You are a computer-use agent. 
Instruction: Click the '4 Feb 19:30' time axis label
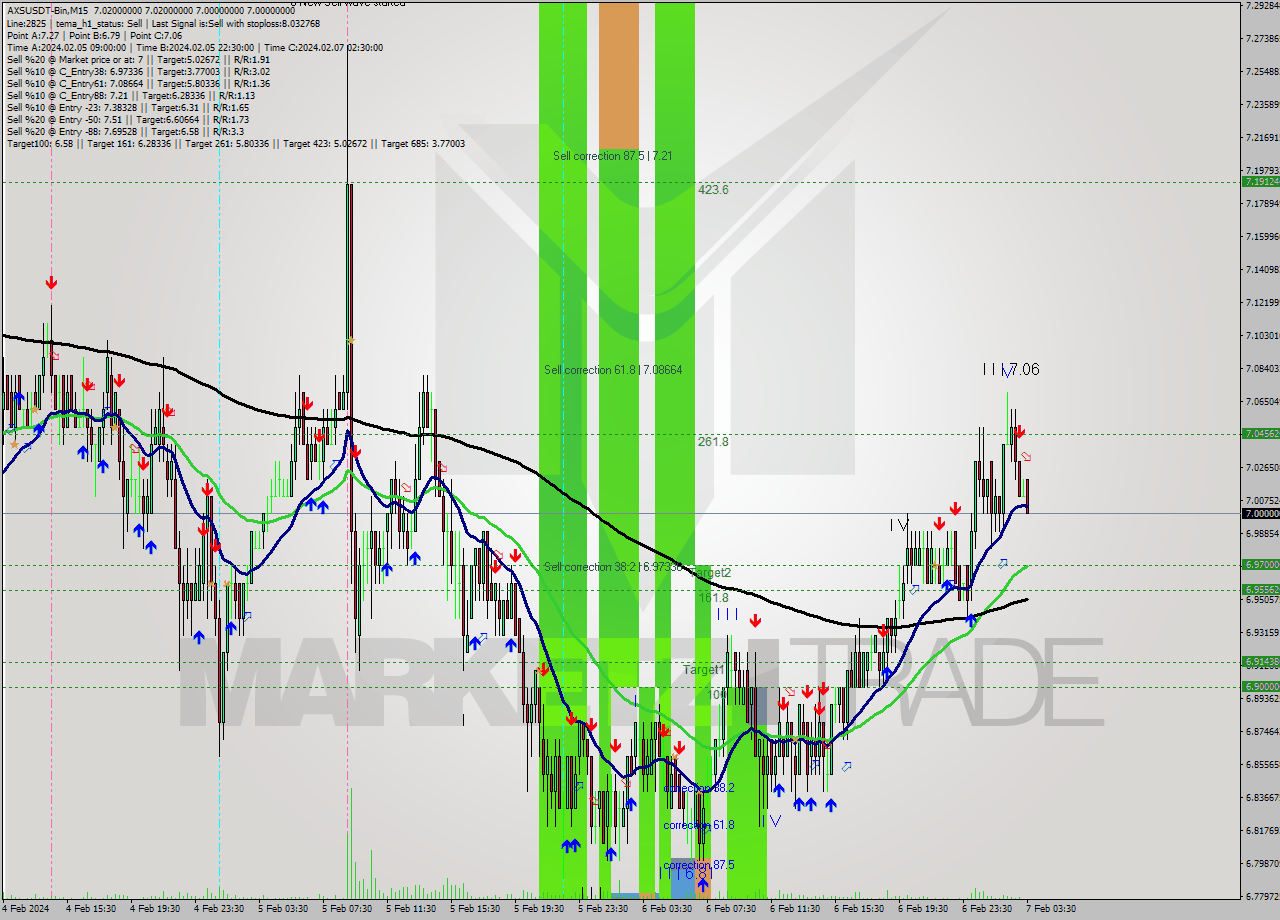tap(155, 909)
